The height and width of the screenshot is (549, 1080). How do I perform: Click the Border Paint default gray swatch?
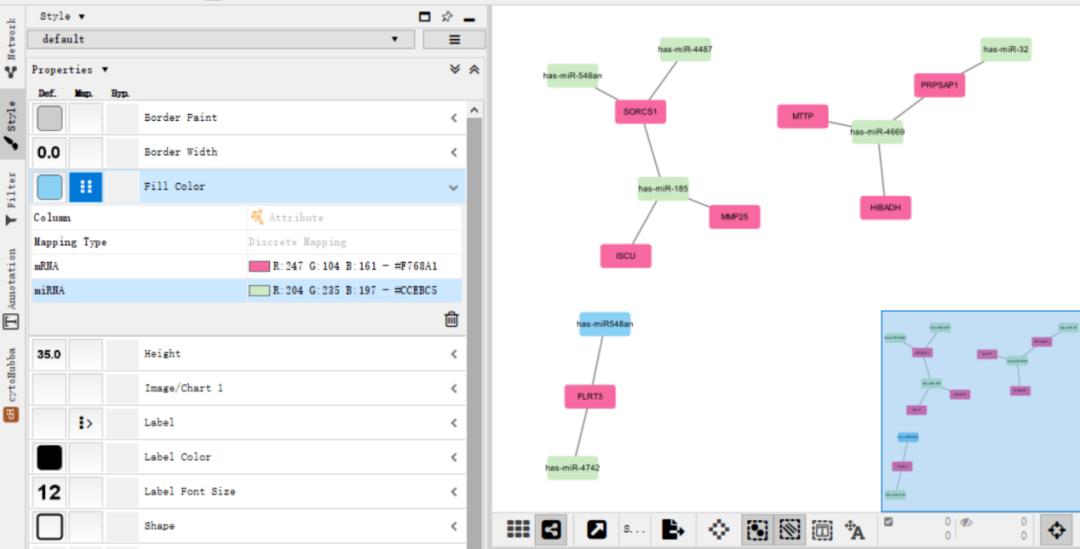50,118
